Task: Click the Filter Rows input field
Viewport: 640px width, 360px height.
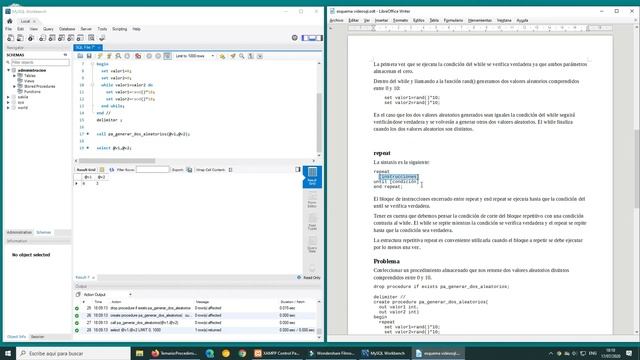Action: (x=152, y=169)
